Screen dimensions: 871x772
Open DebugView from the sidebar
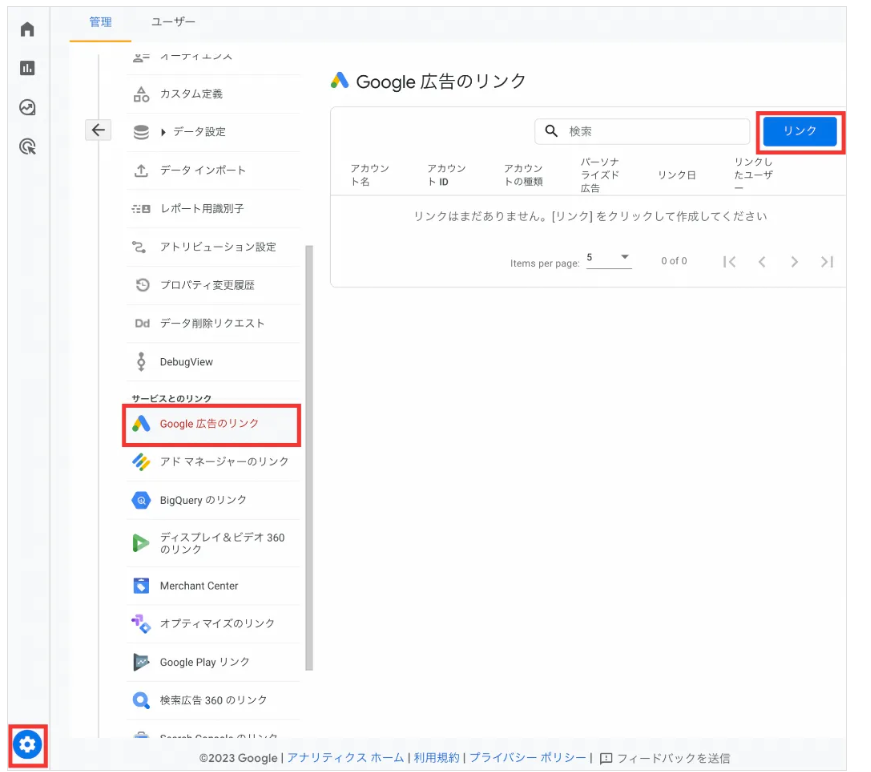186,362
